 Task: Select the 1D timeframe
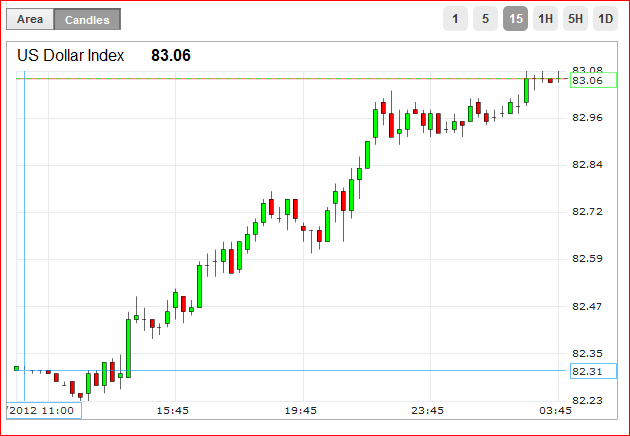pyautogui.click(x=605, y=18)
